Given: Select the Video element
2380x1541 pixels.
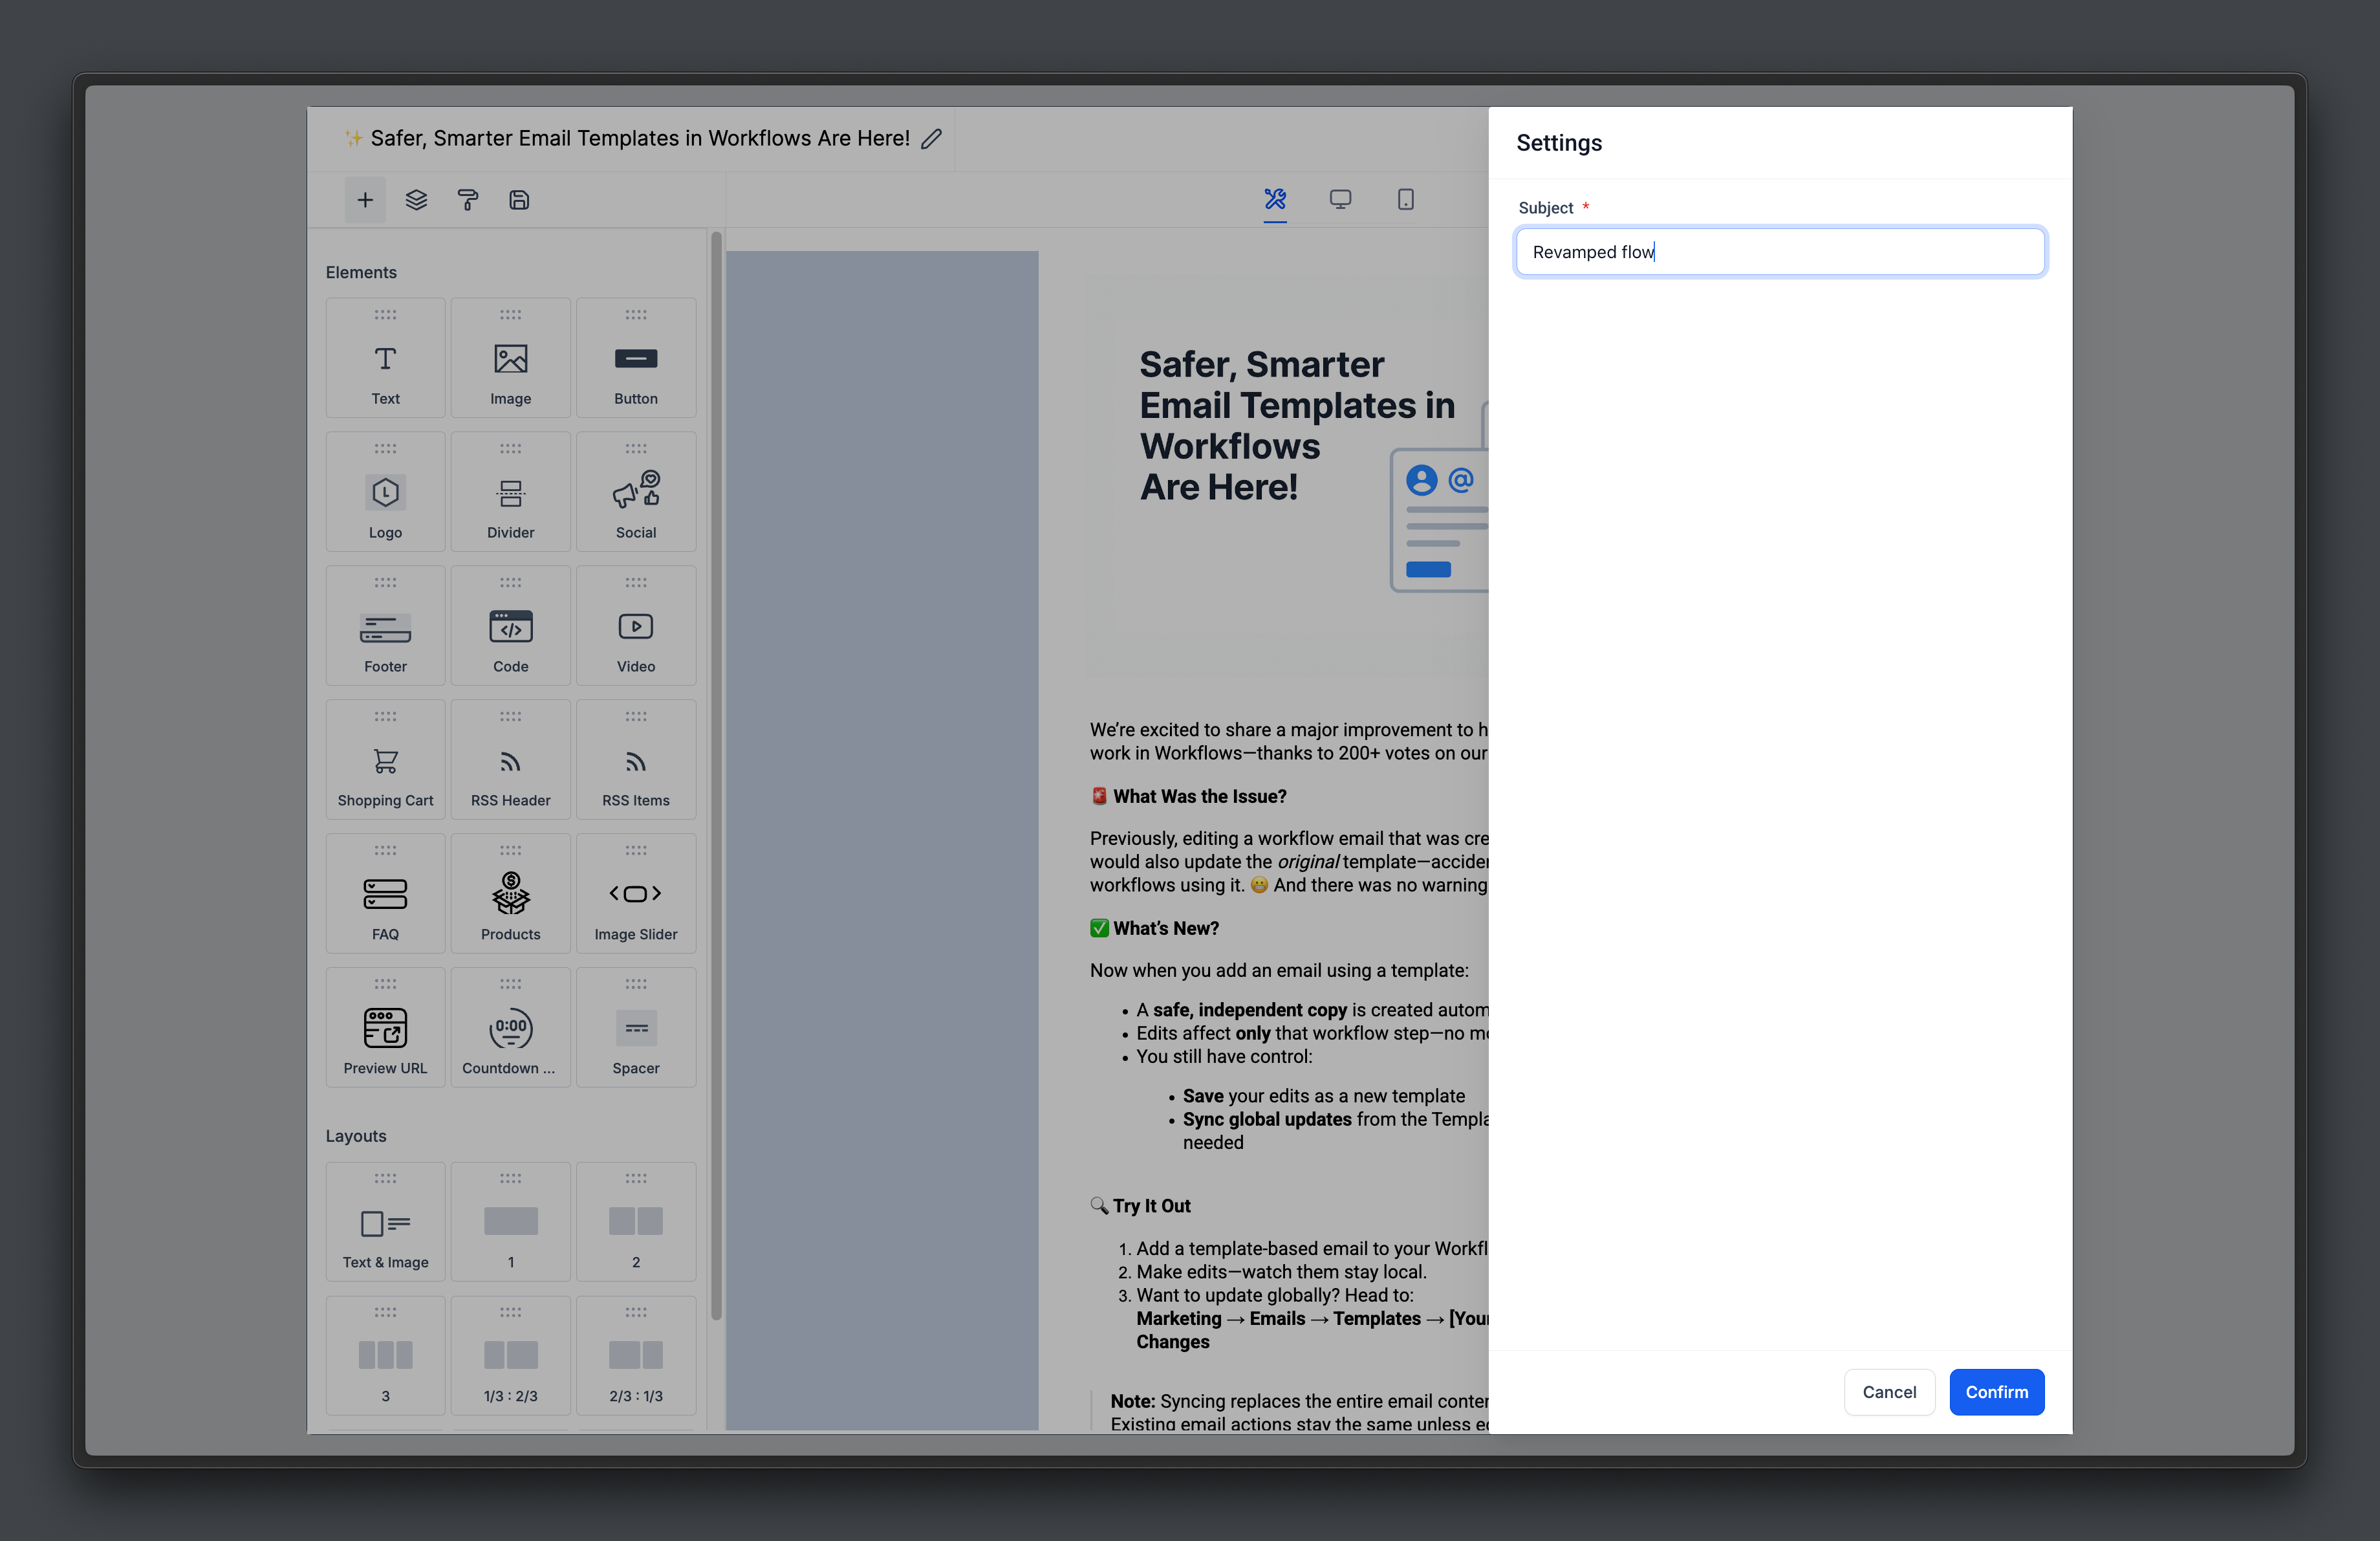Looking at the screenshot, I should click(x=636, y=626).
